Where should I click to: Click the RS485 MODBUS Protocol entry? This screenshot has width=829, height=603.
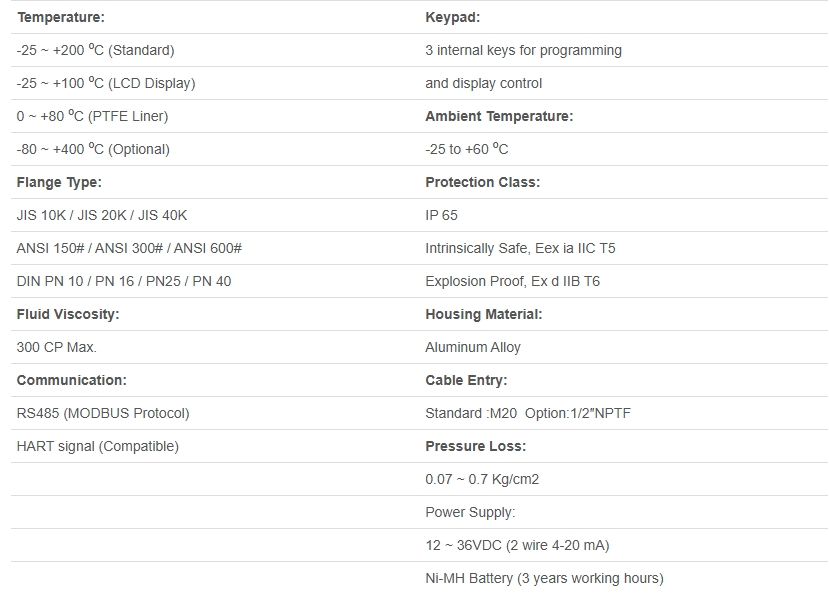[x=103, y=413]
